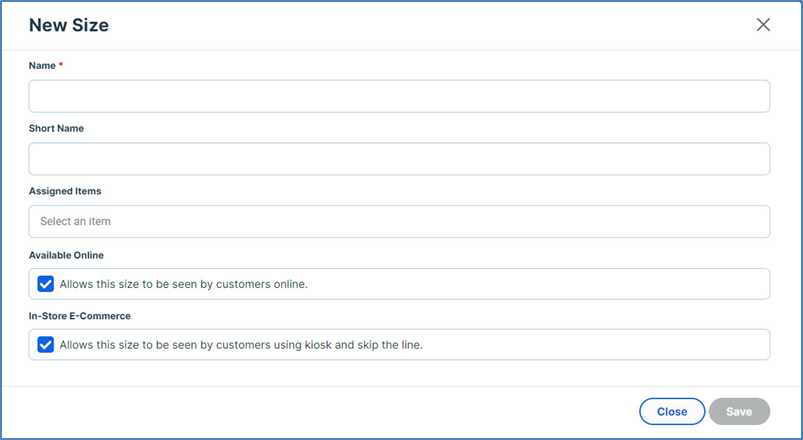
Task: Click into the Name text field
Action: pos(399,96)
